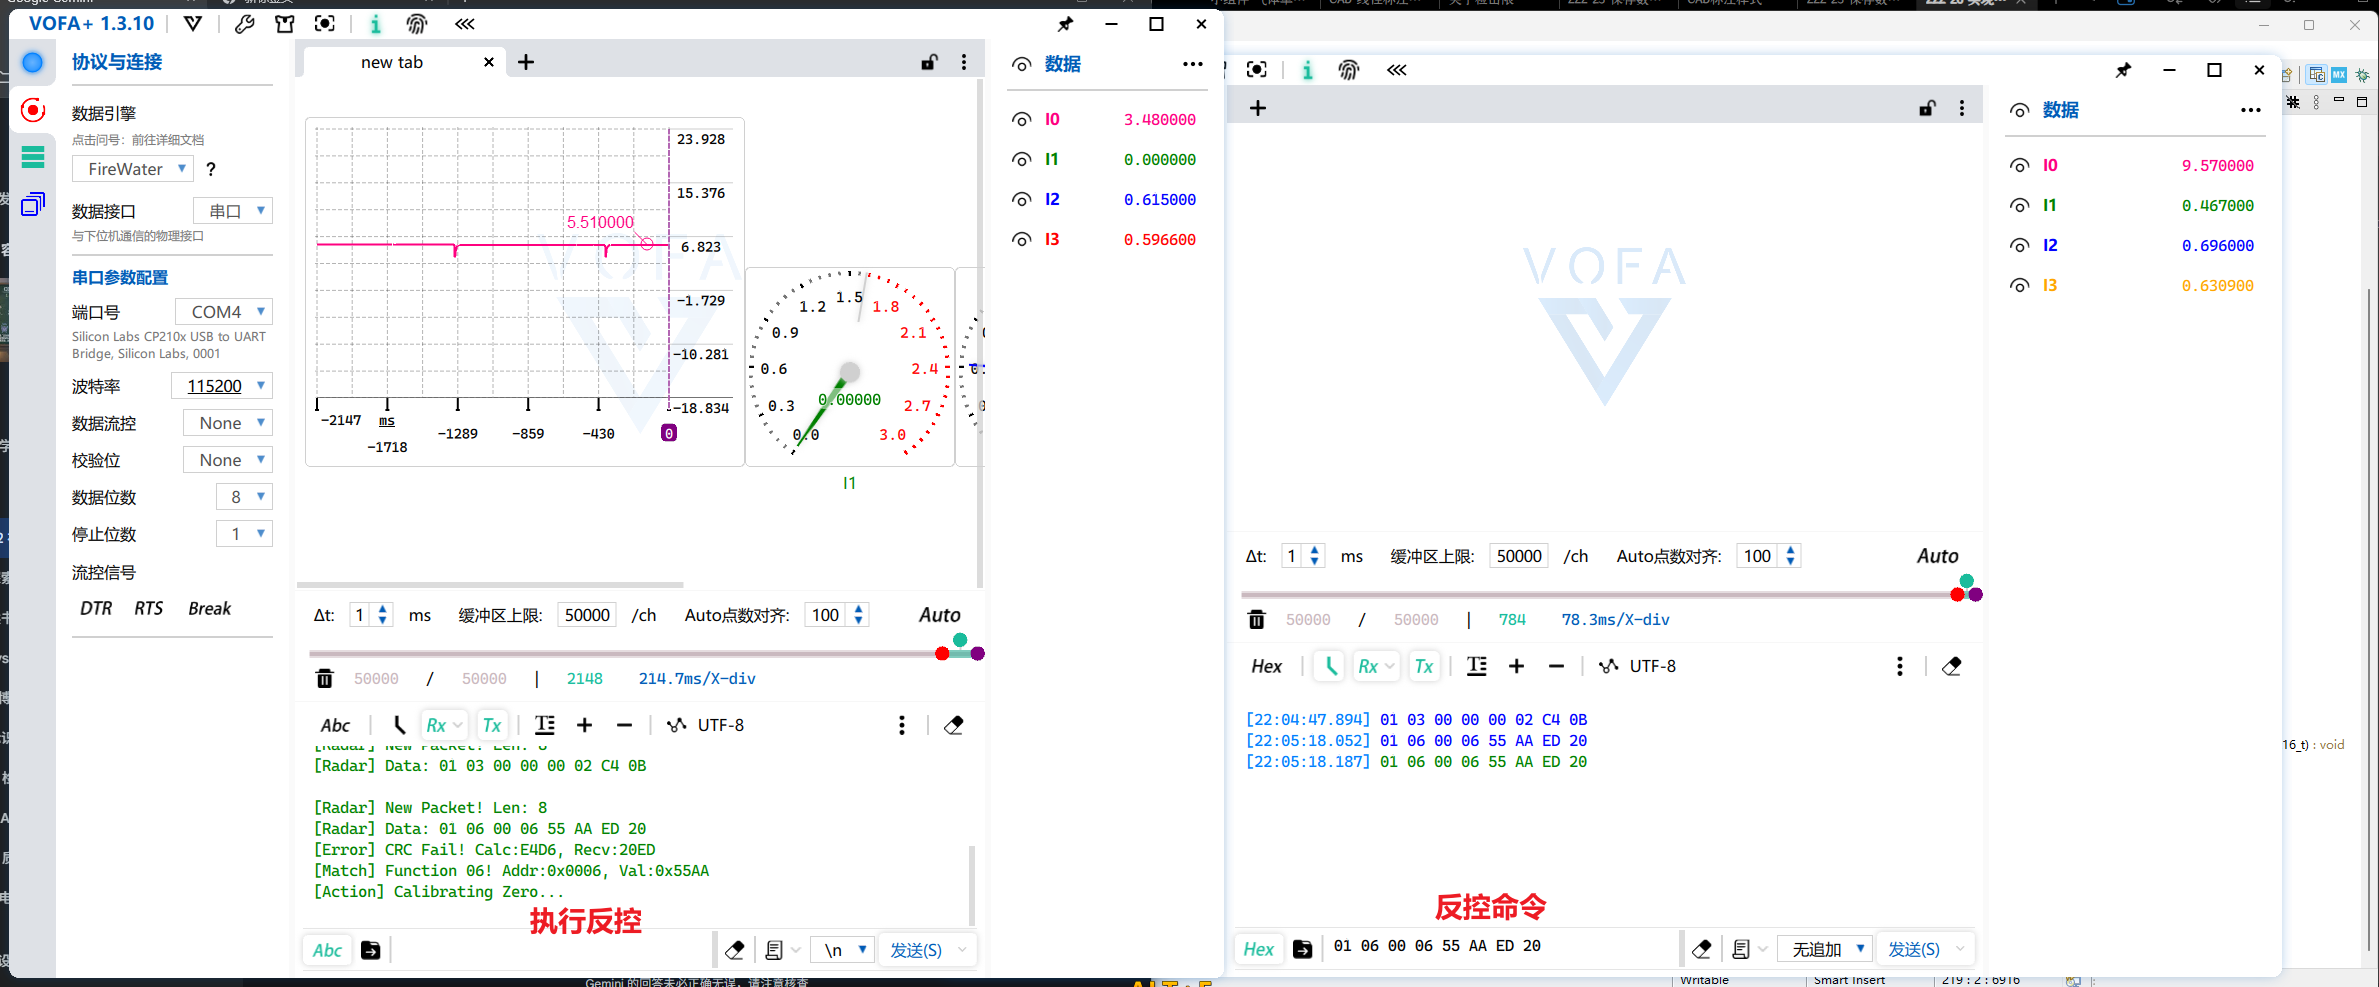This screenshot has width=2379, height=987.
Task: Open the FireWater data engine dropdown
Action: point(132,169)
